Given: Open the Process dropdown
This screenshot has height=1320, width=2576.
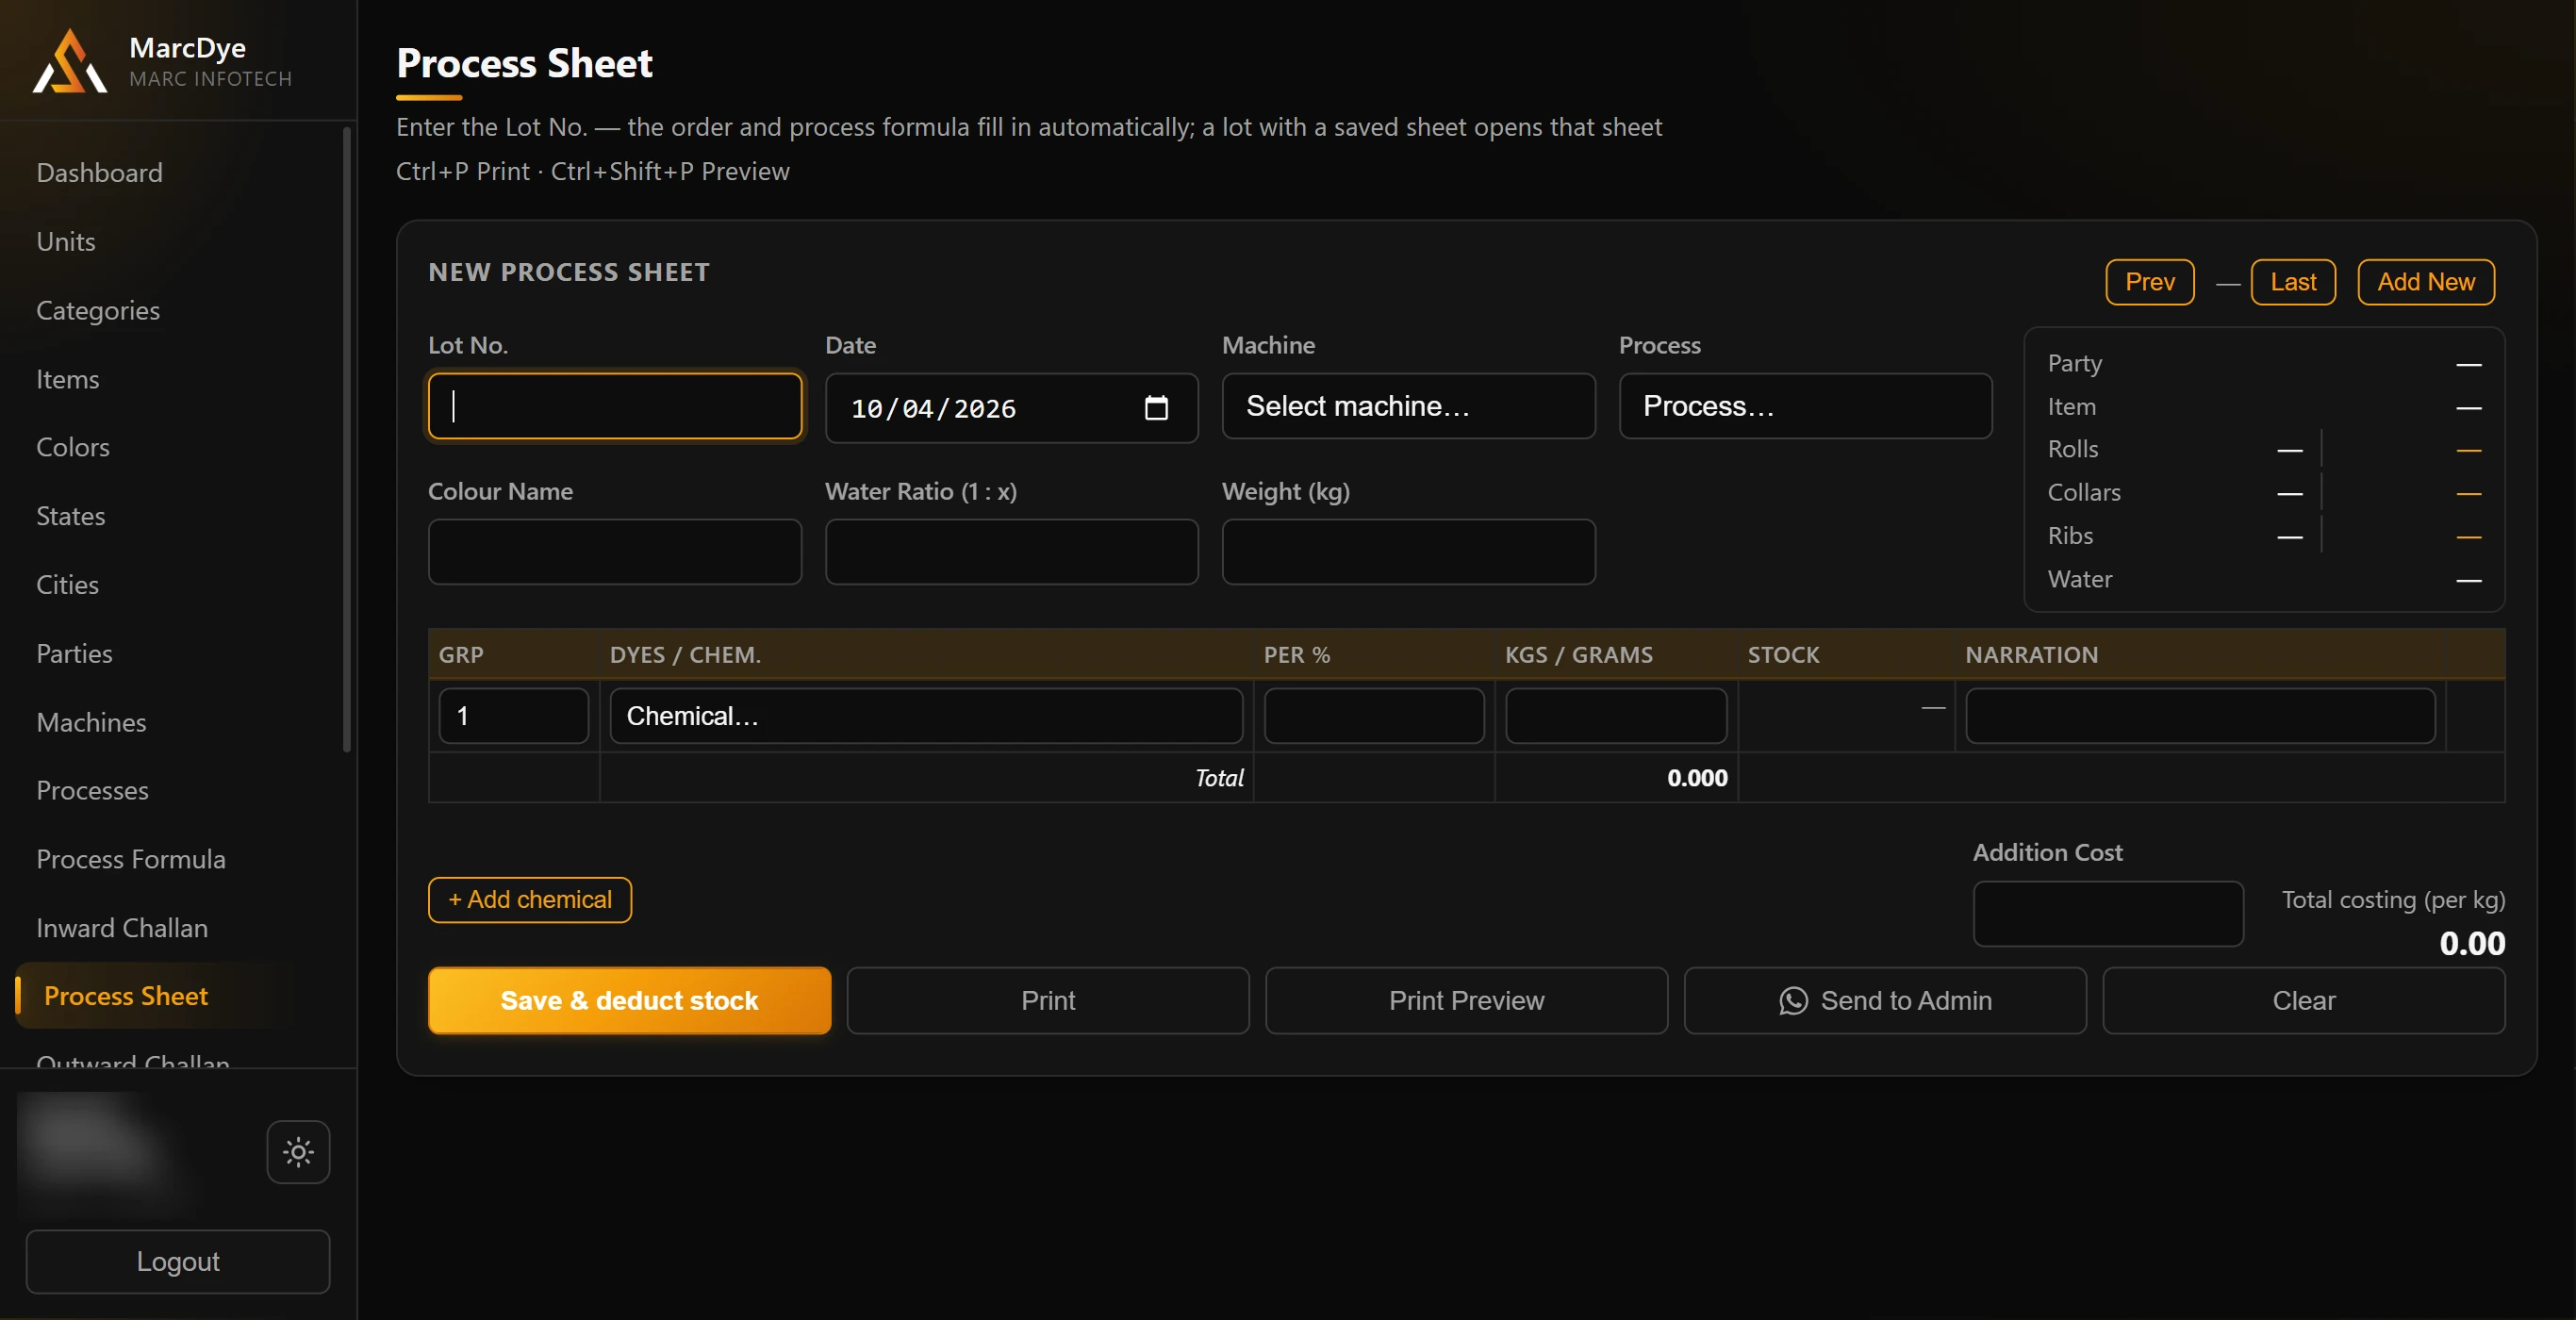Looking at the screenshot, I should point(1805,406).
